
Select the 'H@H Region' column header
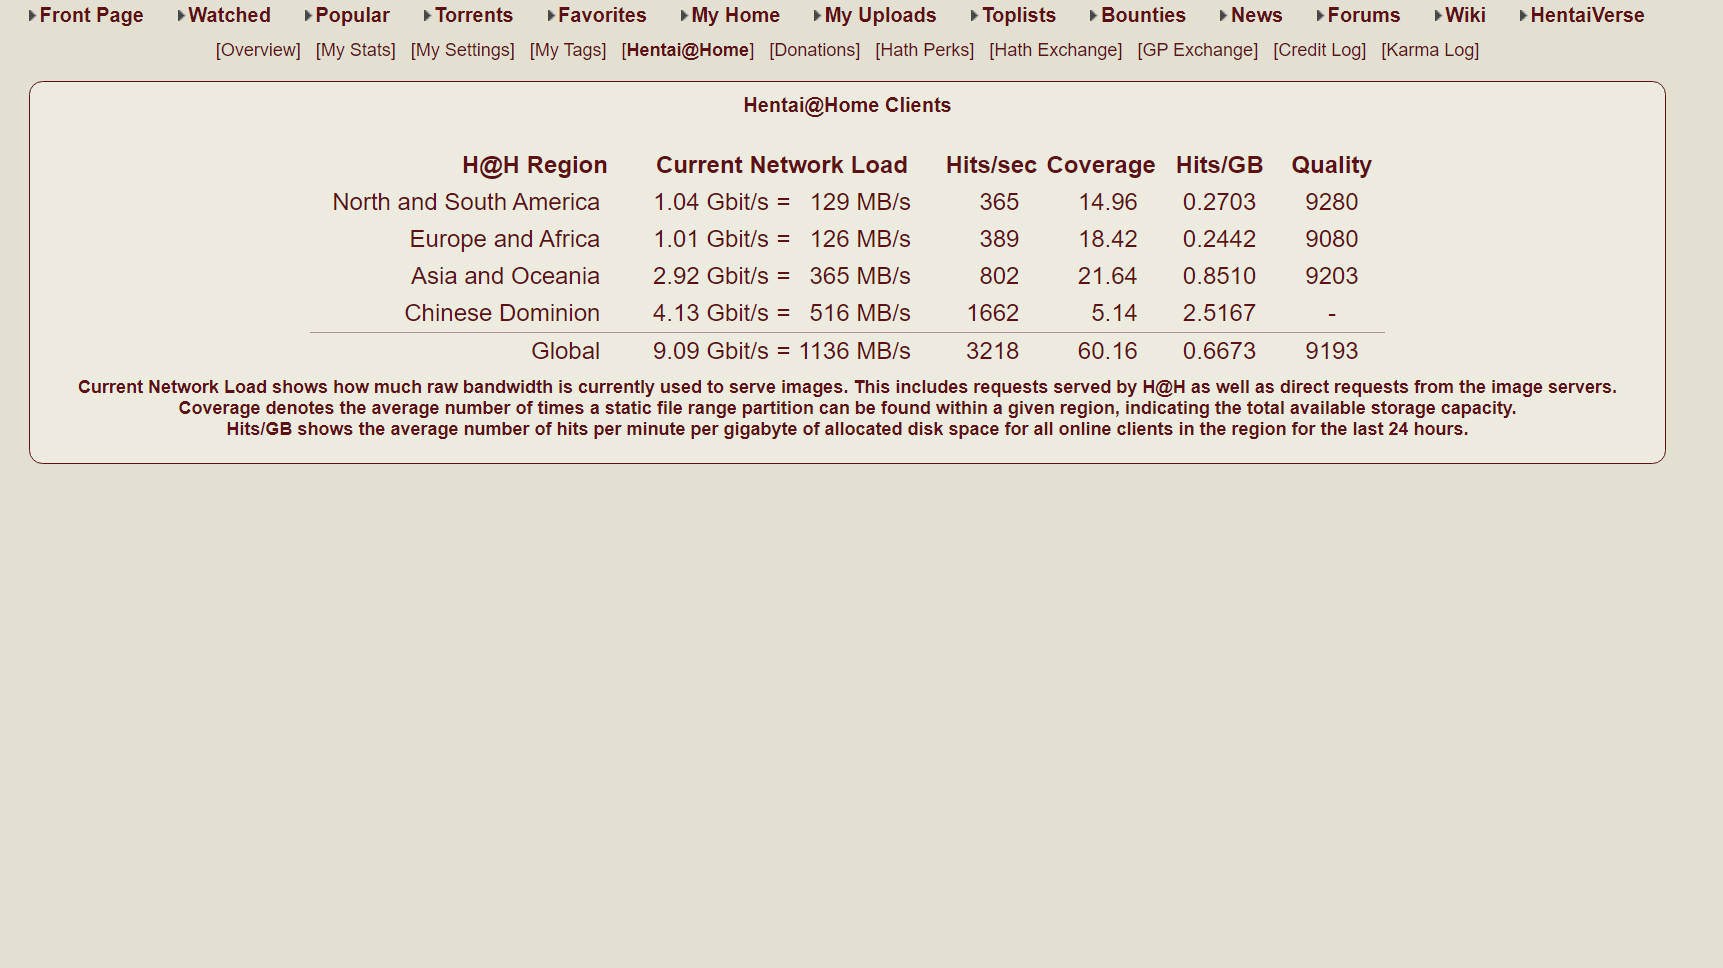(535, 165)
